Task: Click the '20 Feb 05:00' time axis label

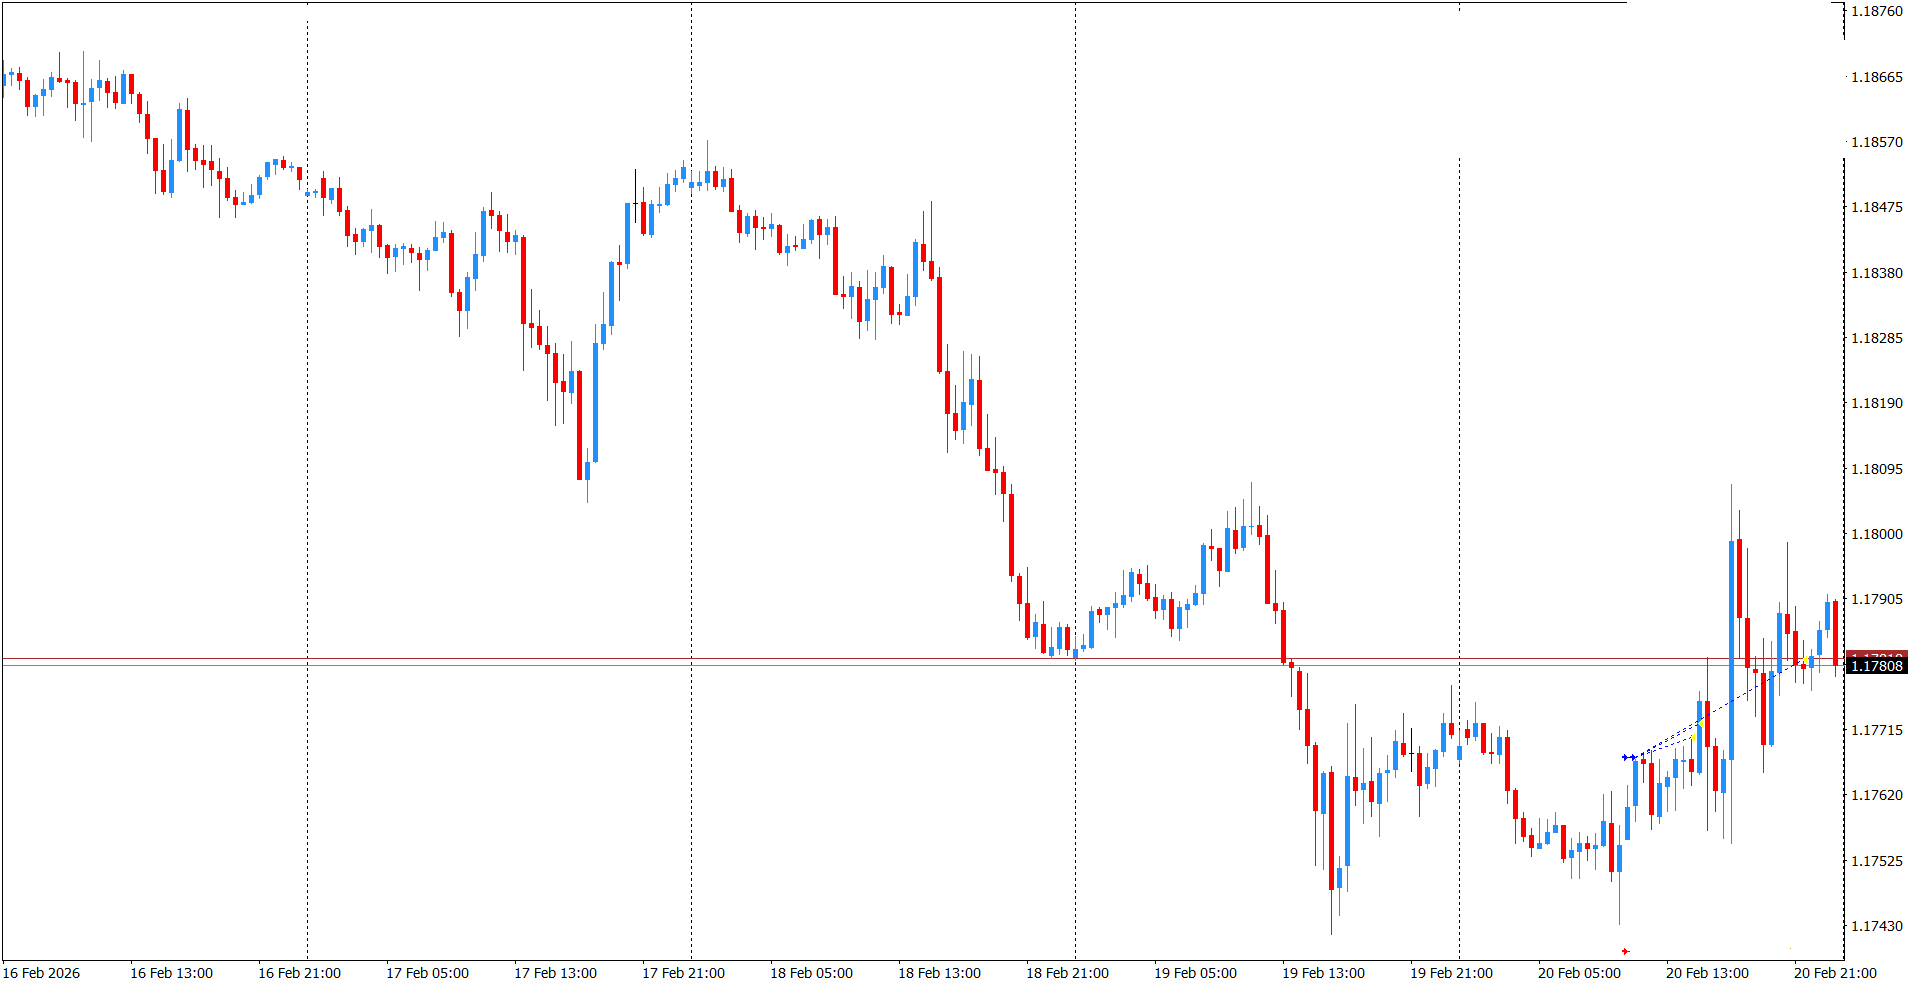Action: tap(1579, 973)
